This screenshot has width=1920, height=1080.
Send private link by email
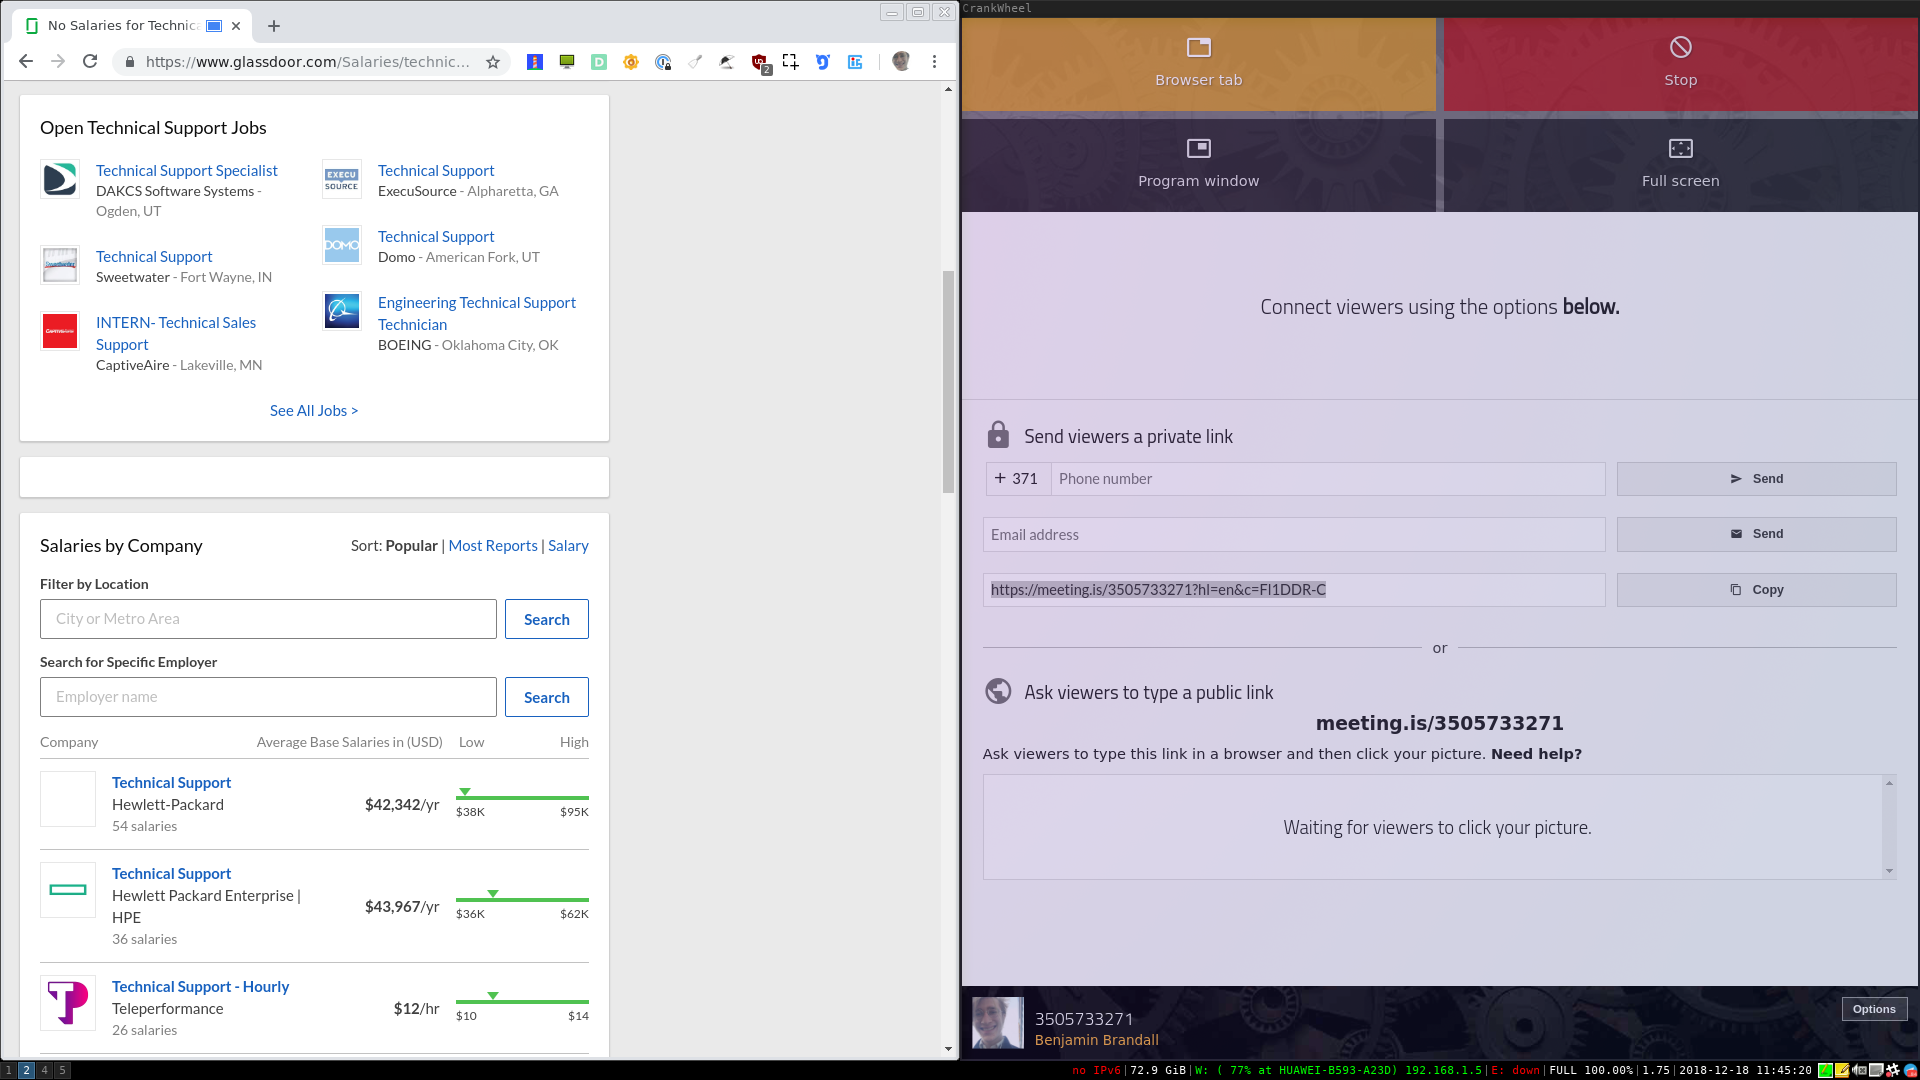click(1756, 534)
